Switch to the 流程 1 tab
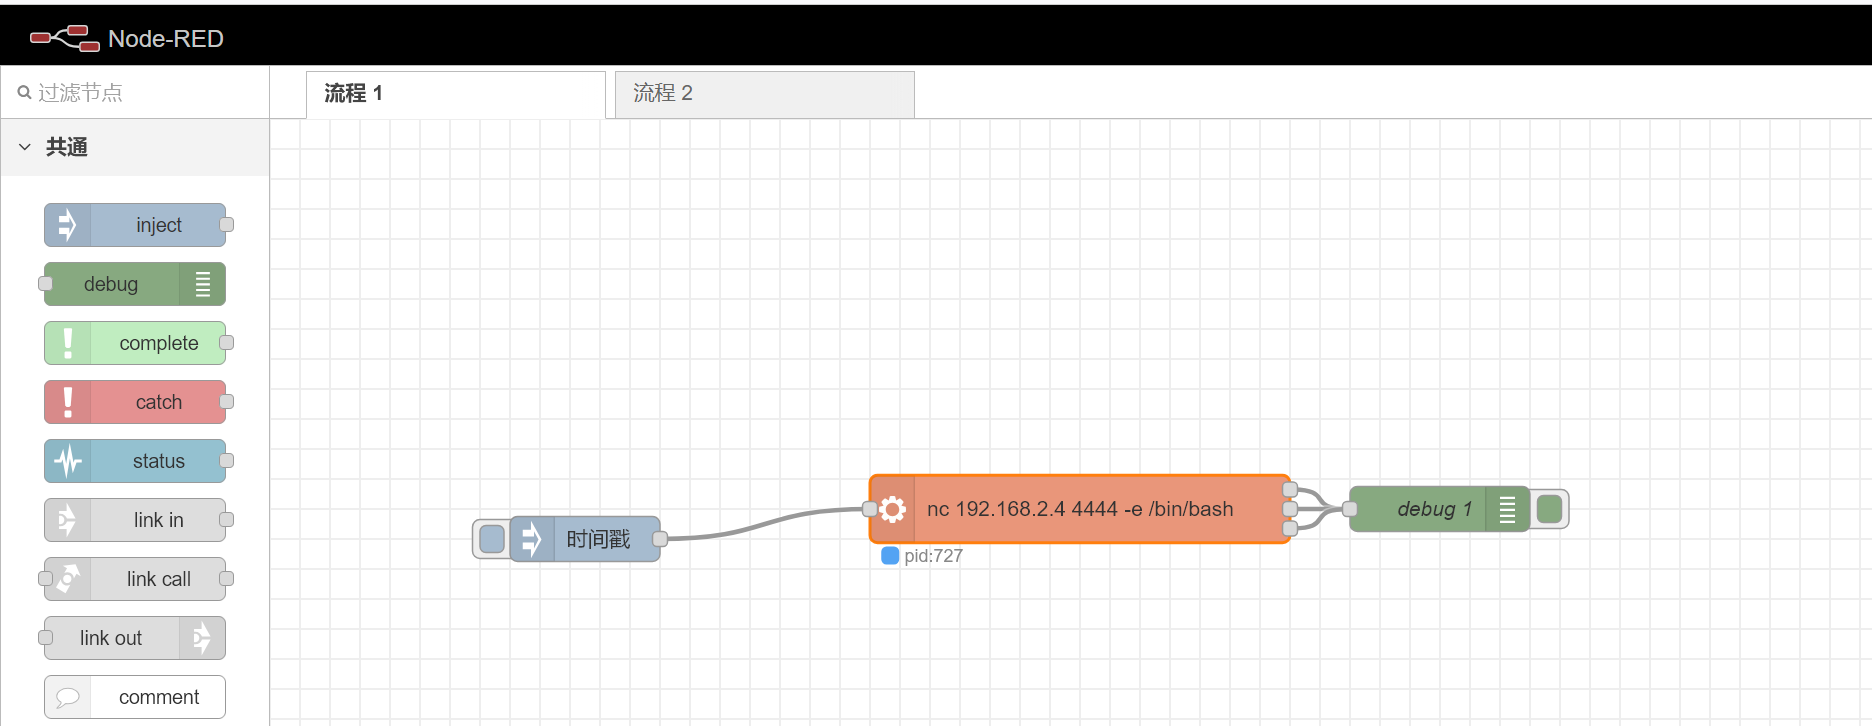 click(x=455, y=94)
